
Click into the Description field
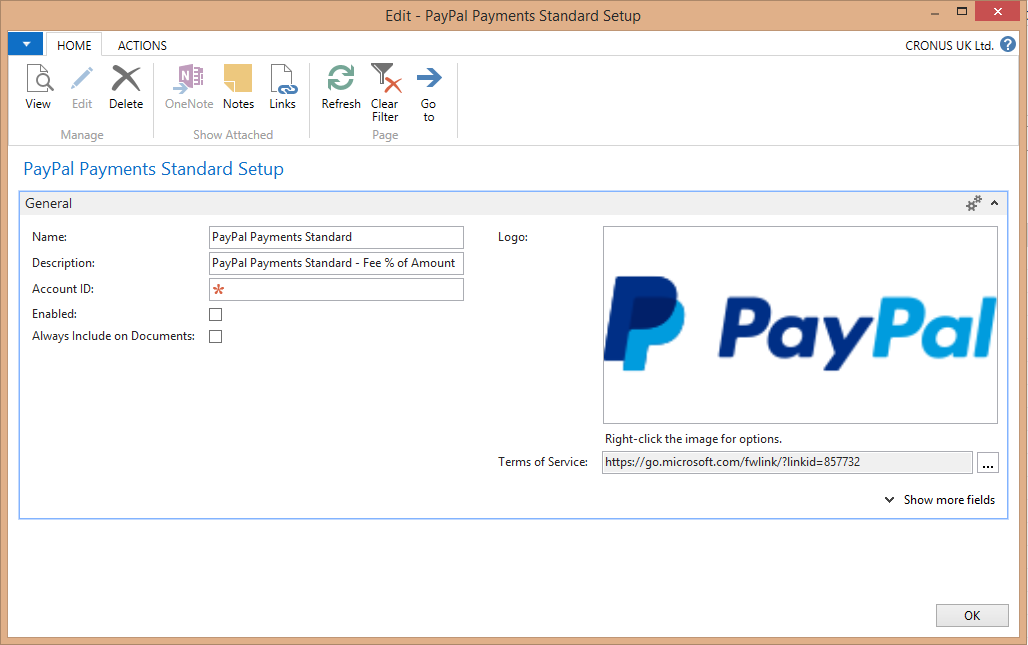point(336,264)
